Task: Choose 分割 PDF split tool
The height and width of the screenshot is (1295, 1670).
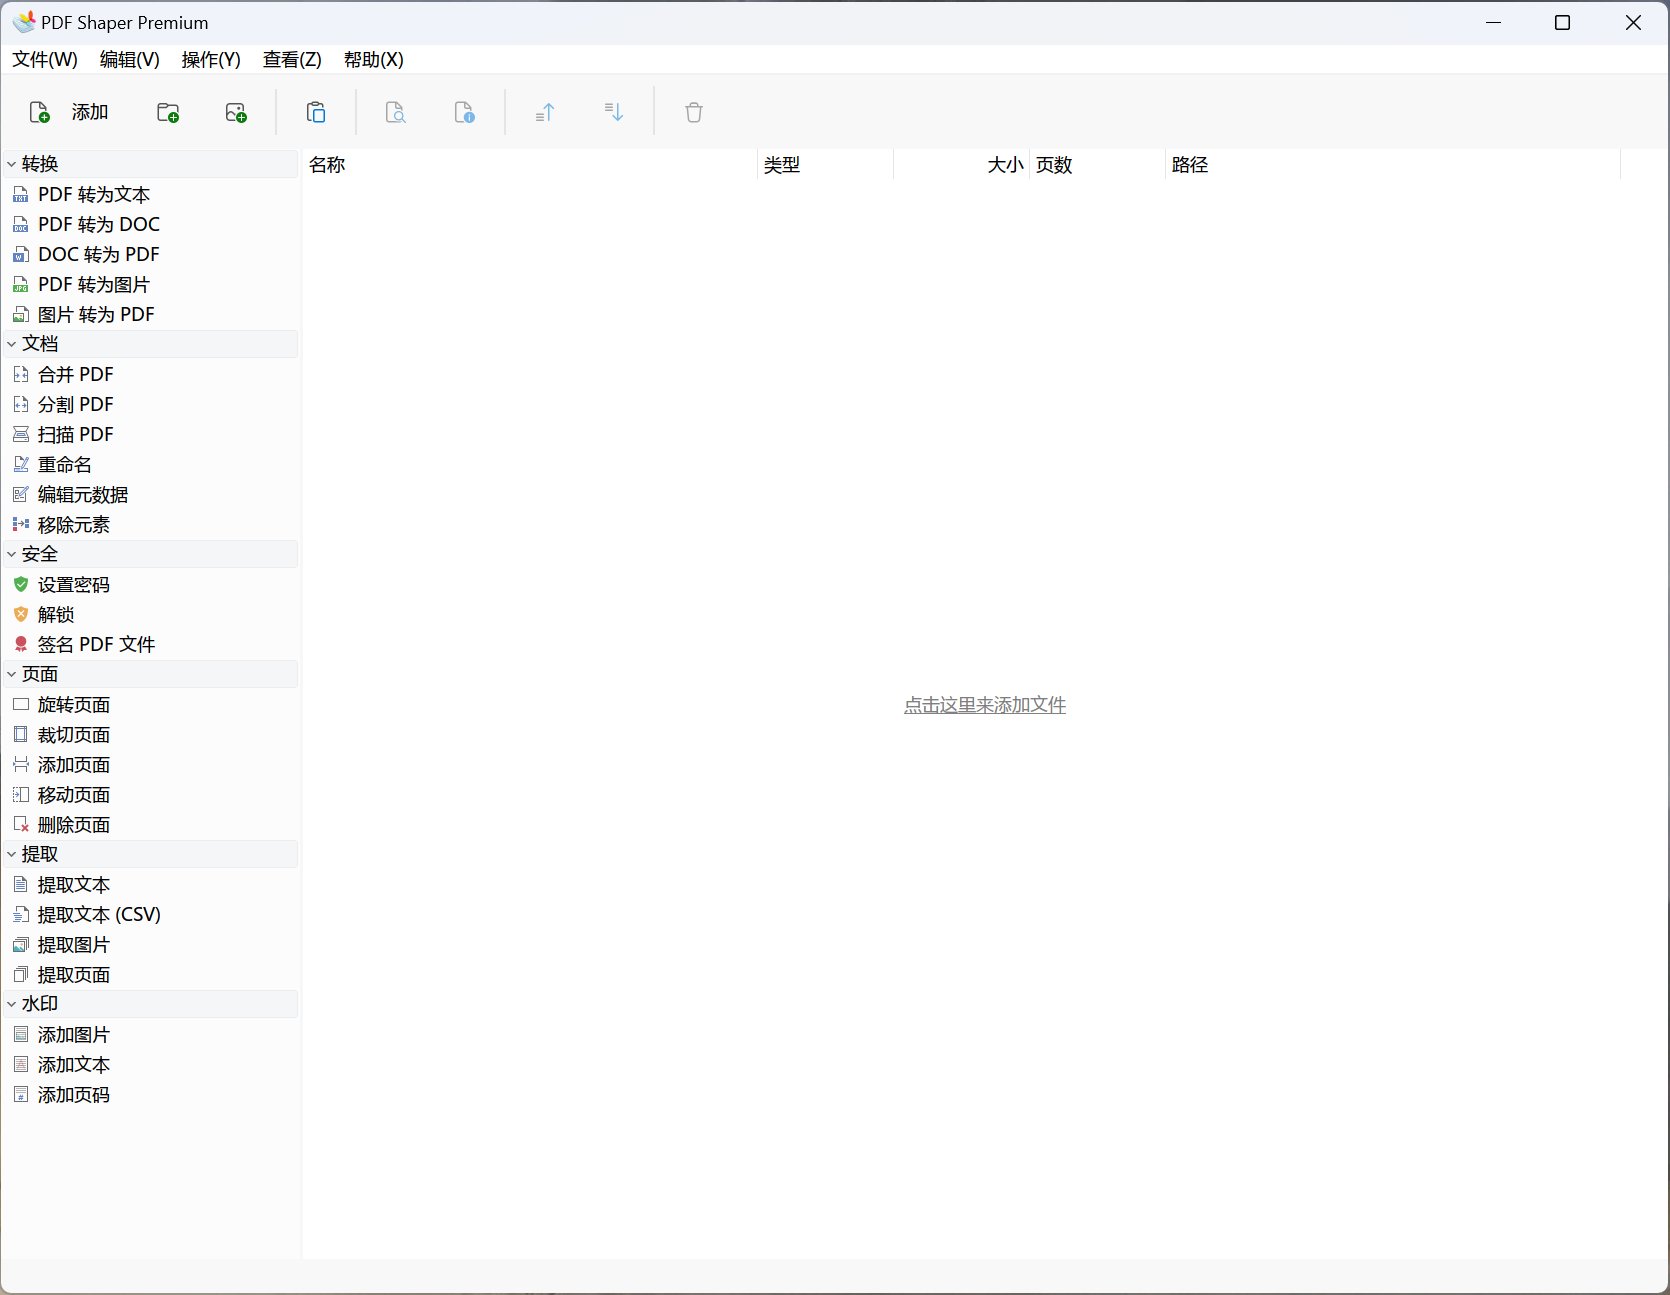Action: [x=76, y=404]
